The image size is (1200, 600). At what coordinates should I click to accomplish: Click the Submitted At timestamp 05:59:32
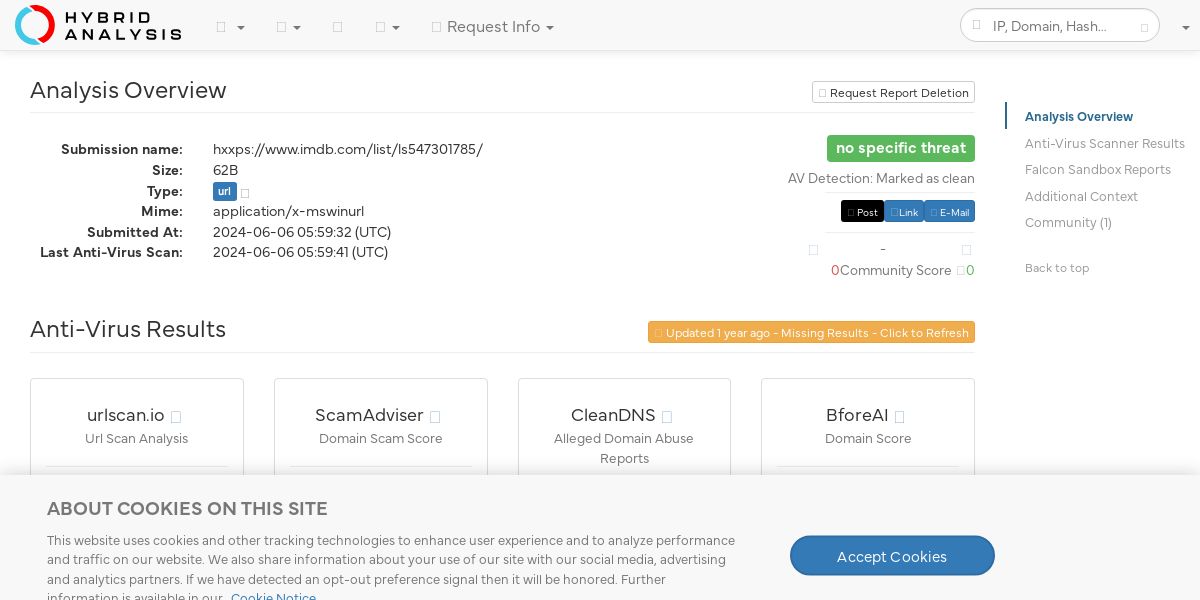(x=302, y=232)
